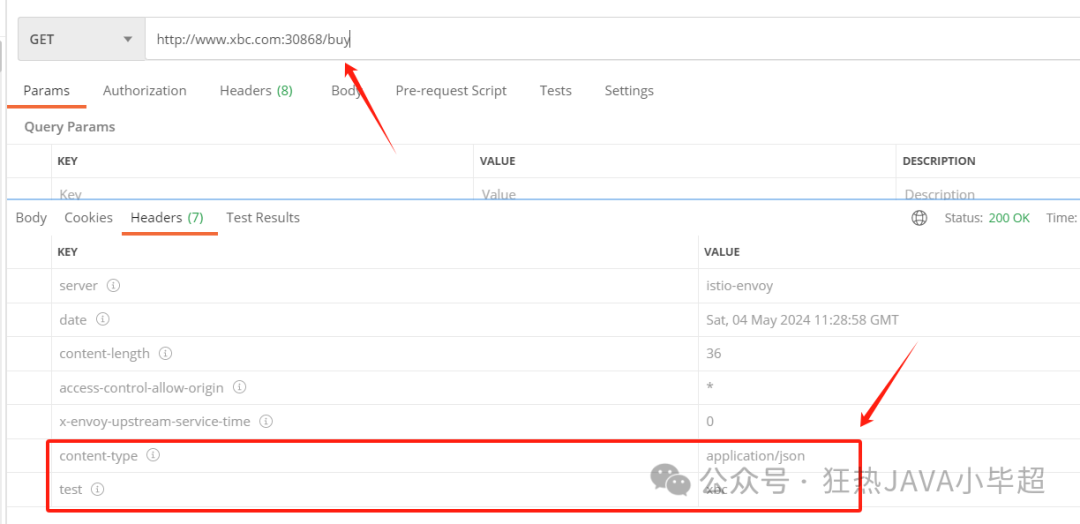
Task: Click the content-type header key
Action: tap(98, 455)
